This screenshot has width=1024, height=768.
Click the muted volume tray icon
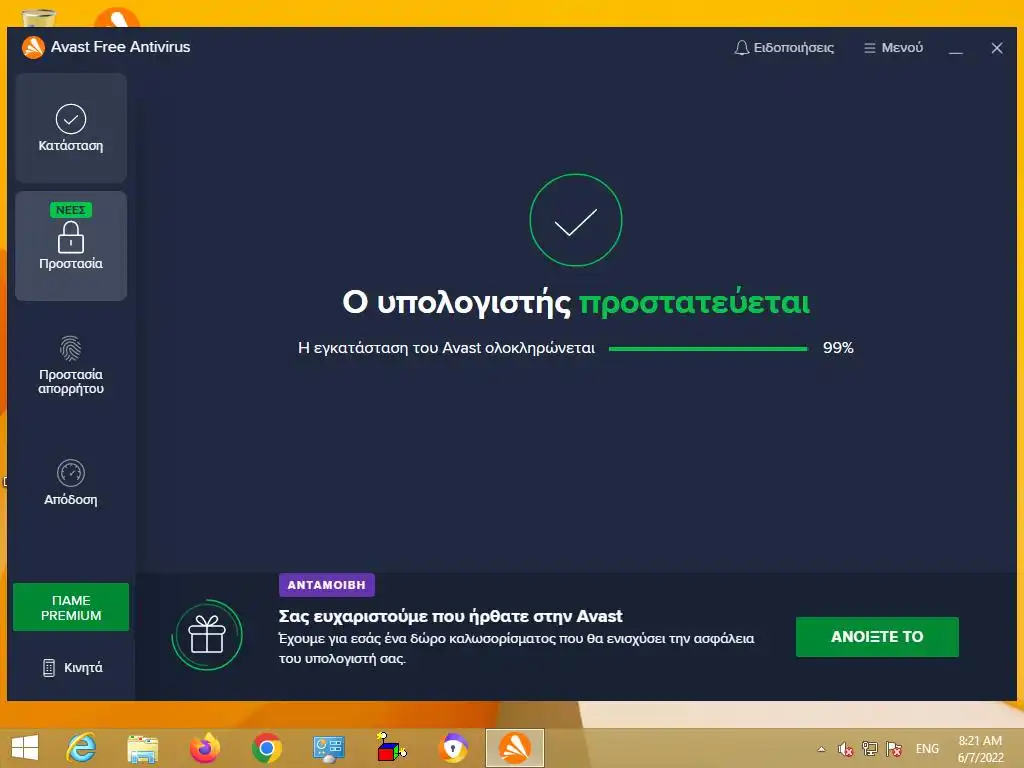[846, 749]
